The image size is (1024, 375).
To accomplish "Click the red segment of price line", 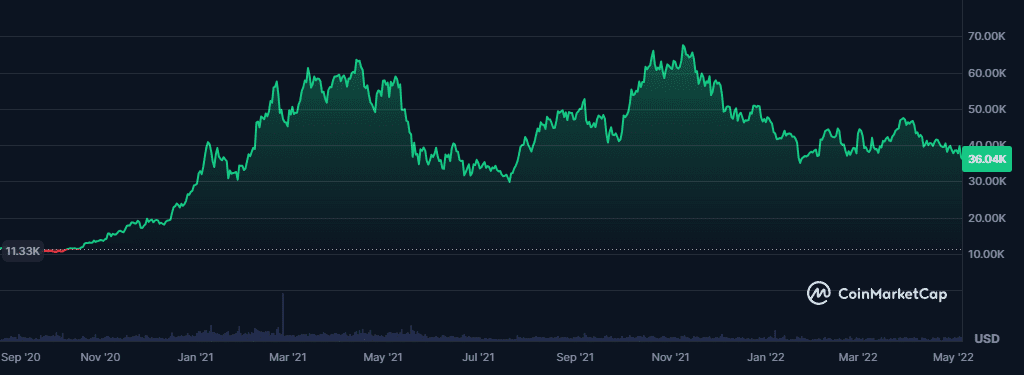I will tap(55, 251).
